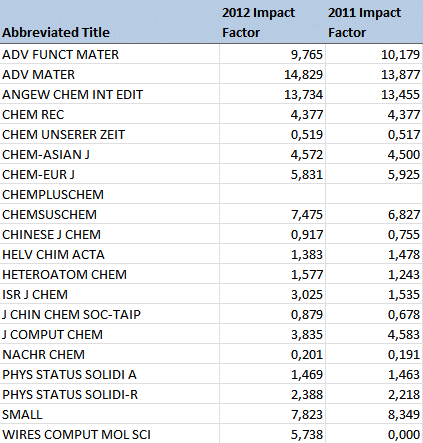Click the PHYS STATUS SOLIDI A cell

[x=110, y=374]
